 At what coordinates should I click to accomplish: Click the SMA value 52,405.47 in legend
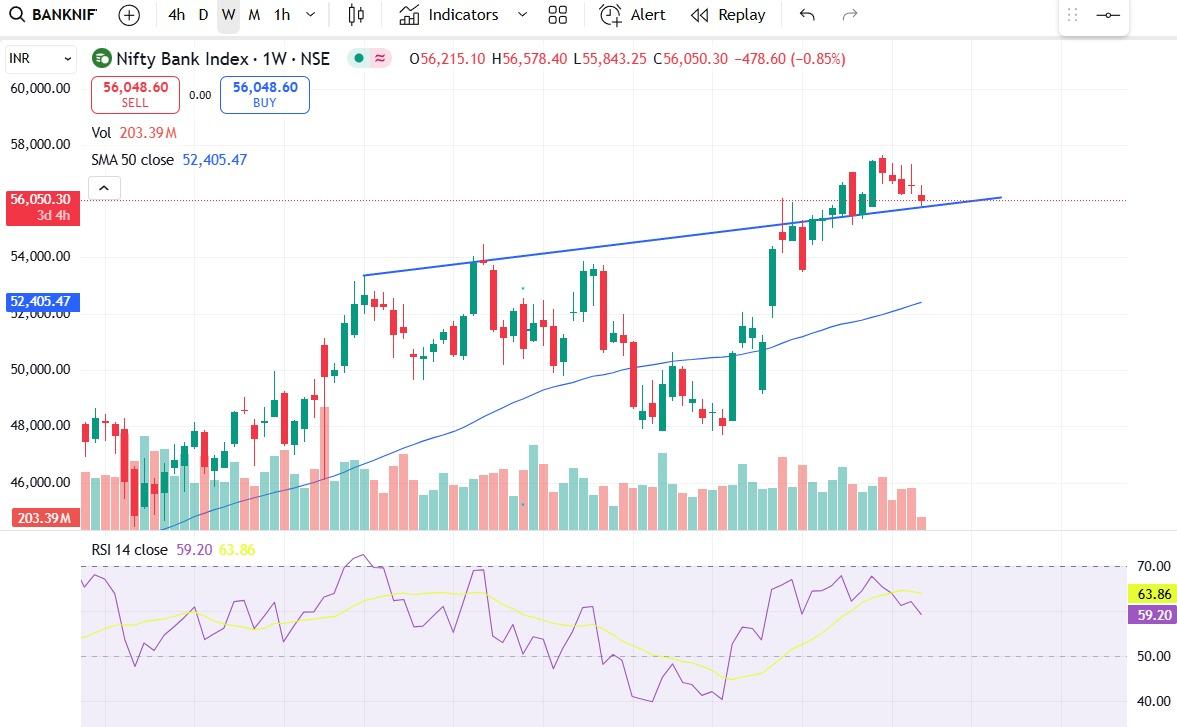coord(215,160)
